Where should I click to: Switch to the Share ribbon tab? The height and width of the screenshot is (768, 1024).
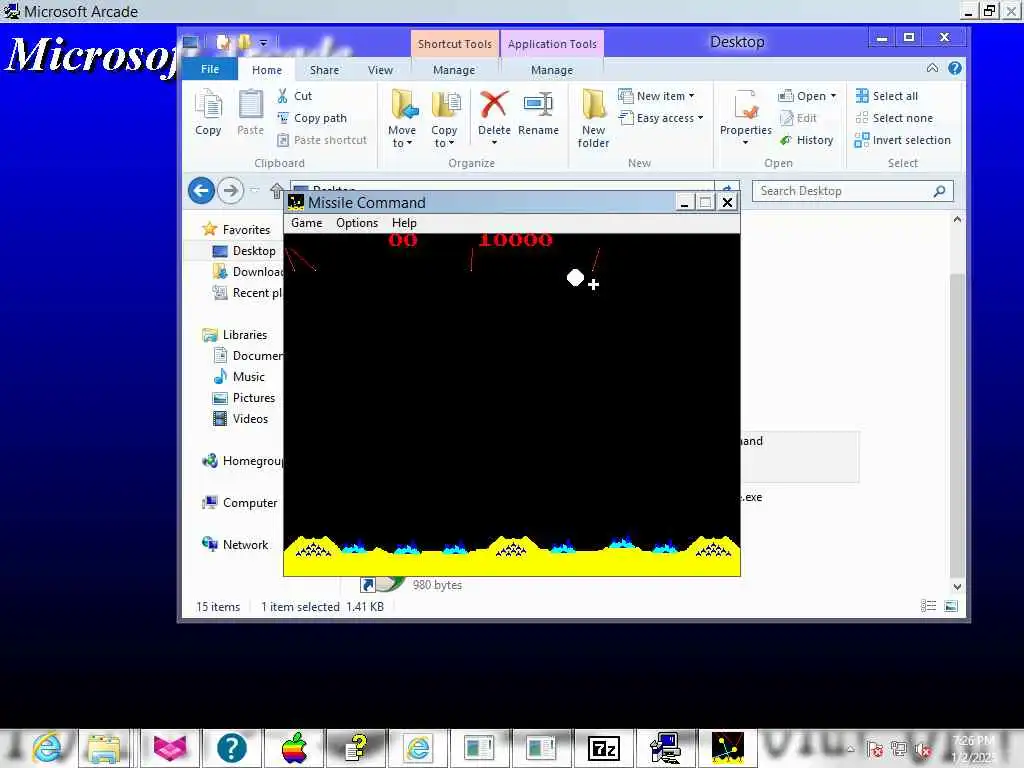click(x=324, y=70)
